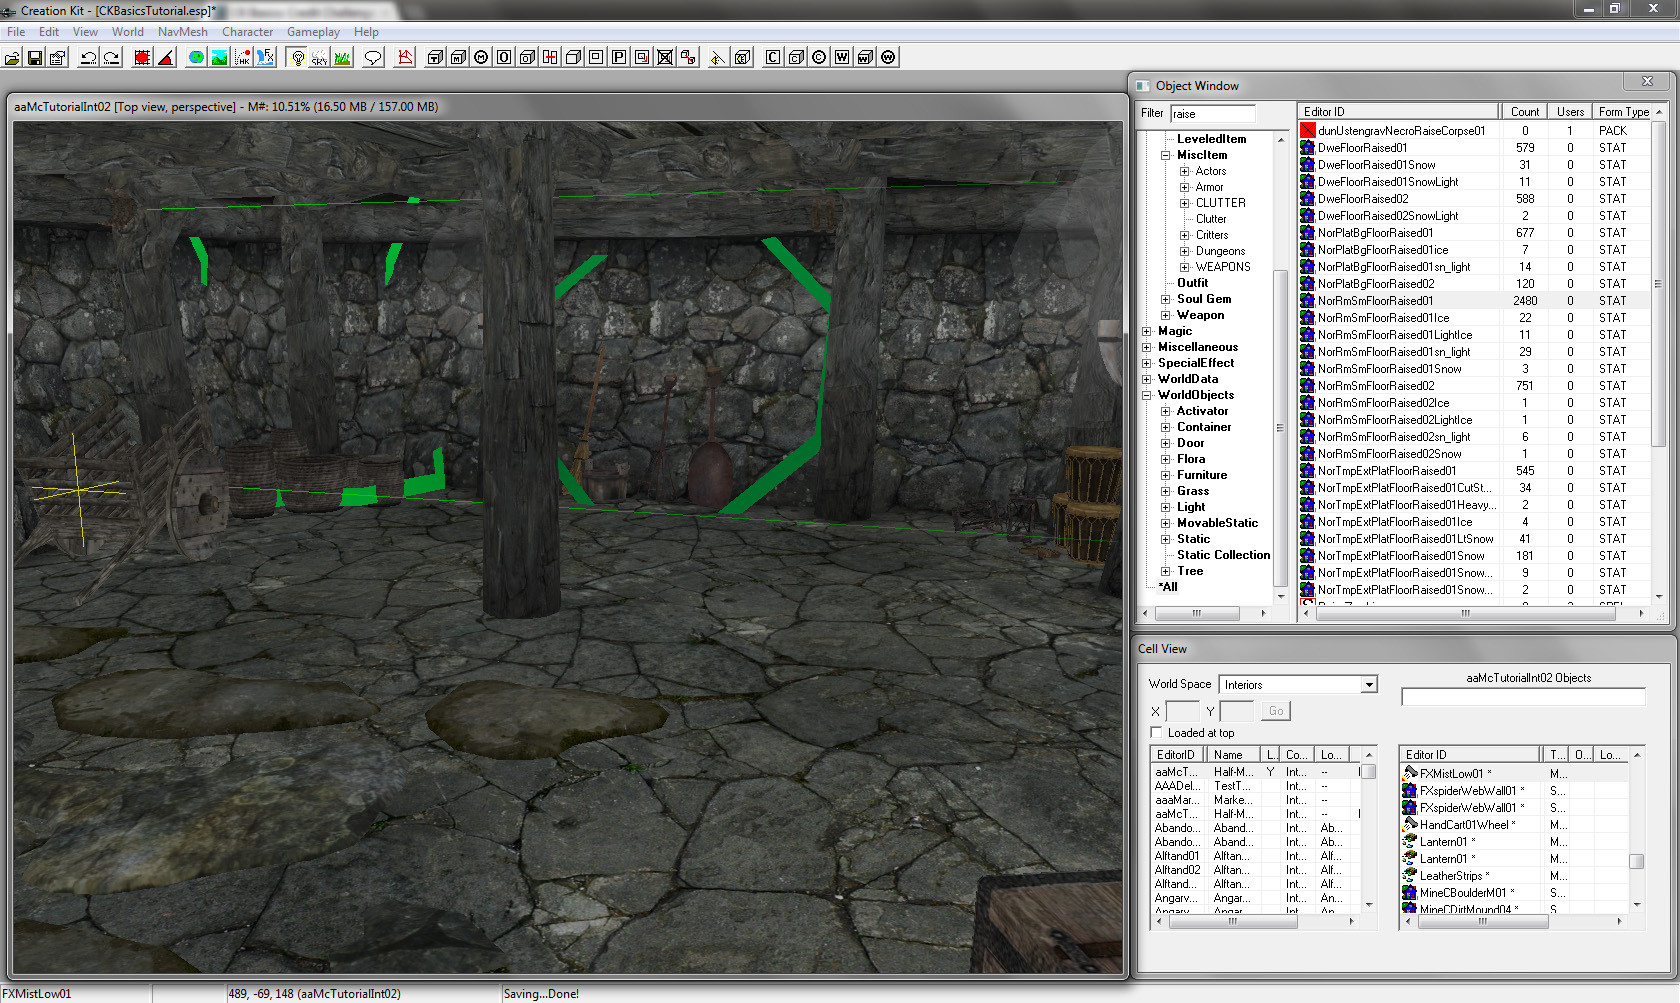
Task: Toggle bright lights light bulb icon
Action: coord(297,57)
